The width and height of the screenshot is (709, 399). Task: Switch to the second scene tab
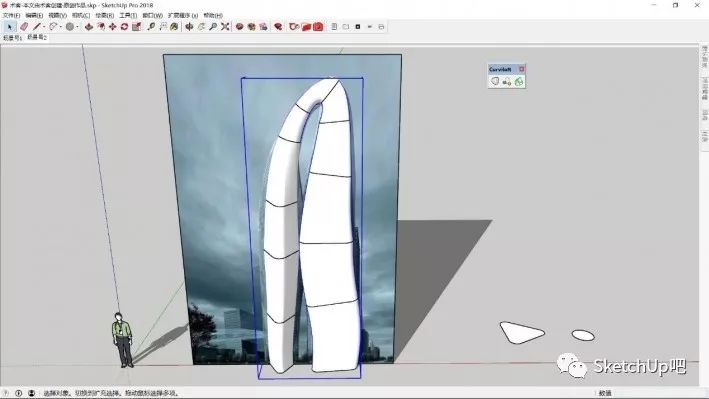coord(37,38)
